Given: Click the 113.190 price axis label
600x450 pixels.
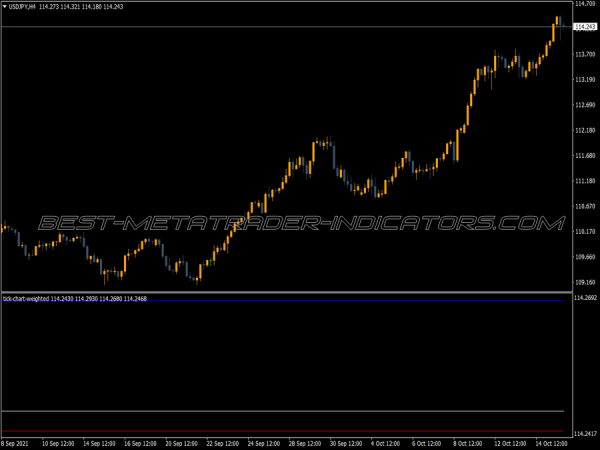Looking at the screenshot, I should (585, 80).
